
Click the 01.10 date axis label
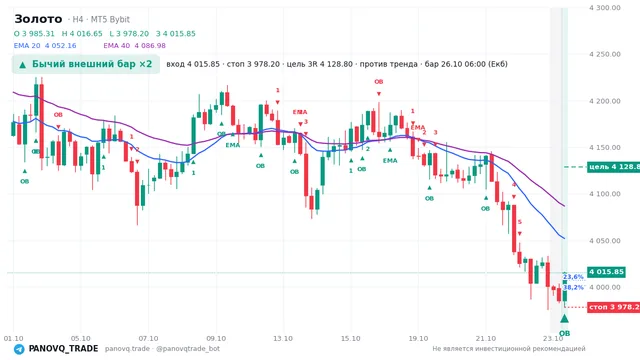coord(13,338)
